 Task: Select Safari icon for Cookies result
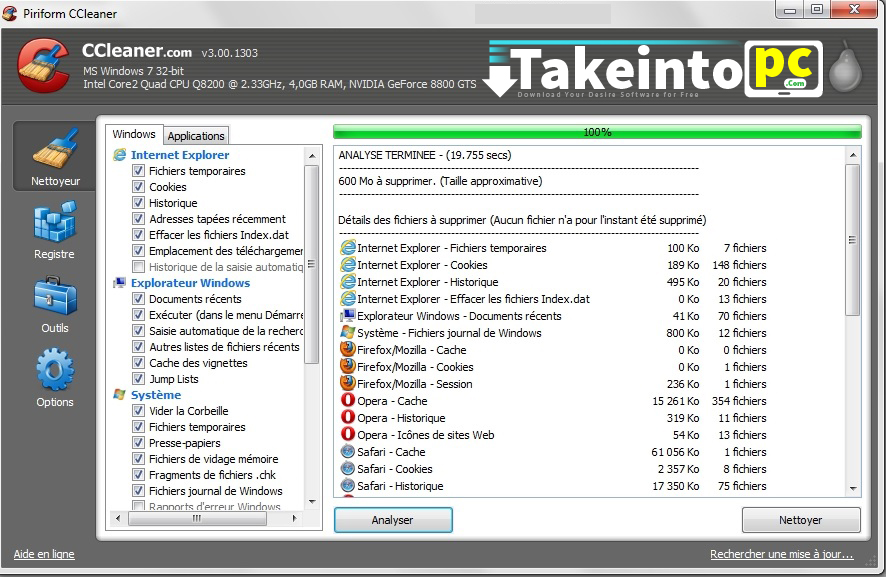click(x=348, y=468)
